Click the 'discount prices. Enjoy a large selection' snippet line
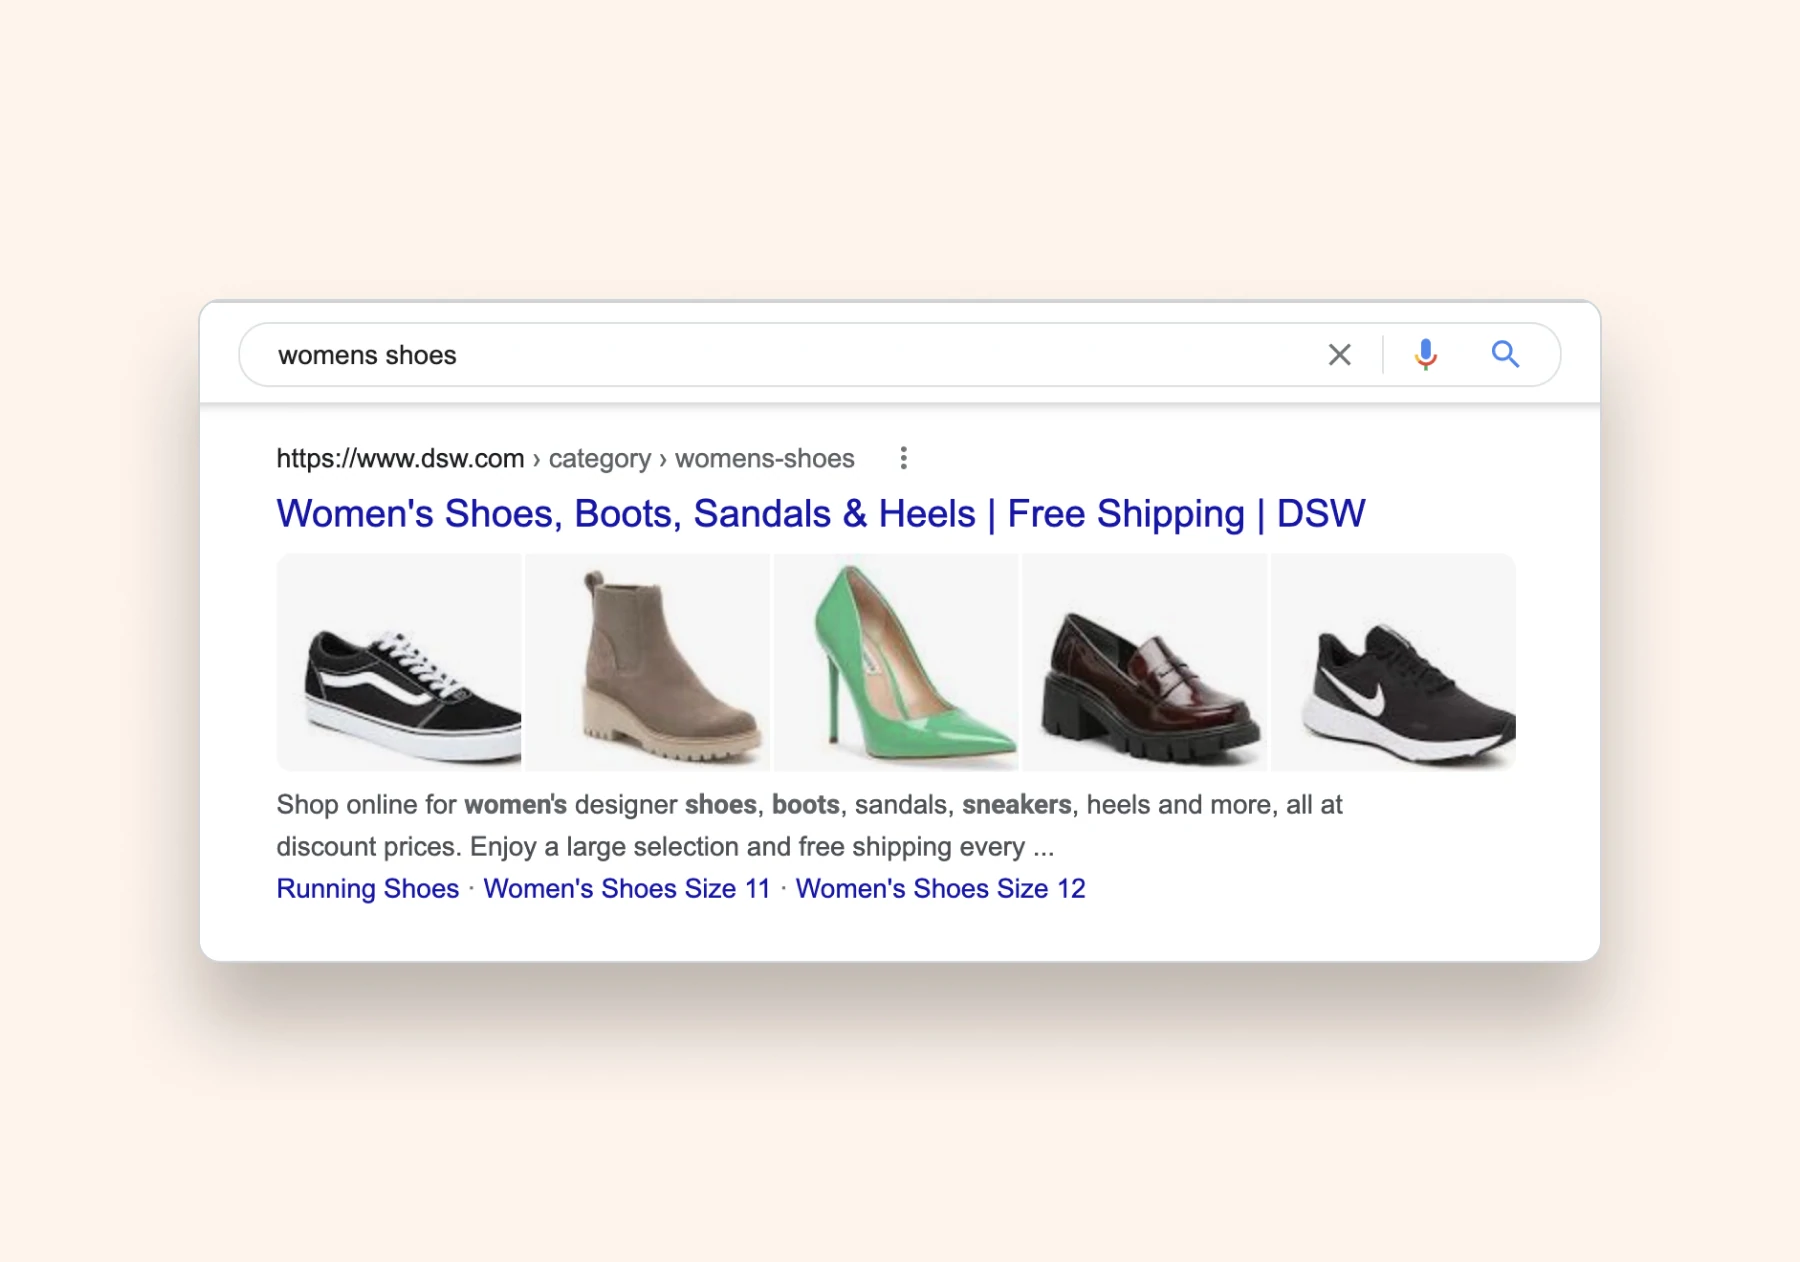 click(x=665, y=847)
